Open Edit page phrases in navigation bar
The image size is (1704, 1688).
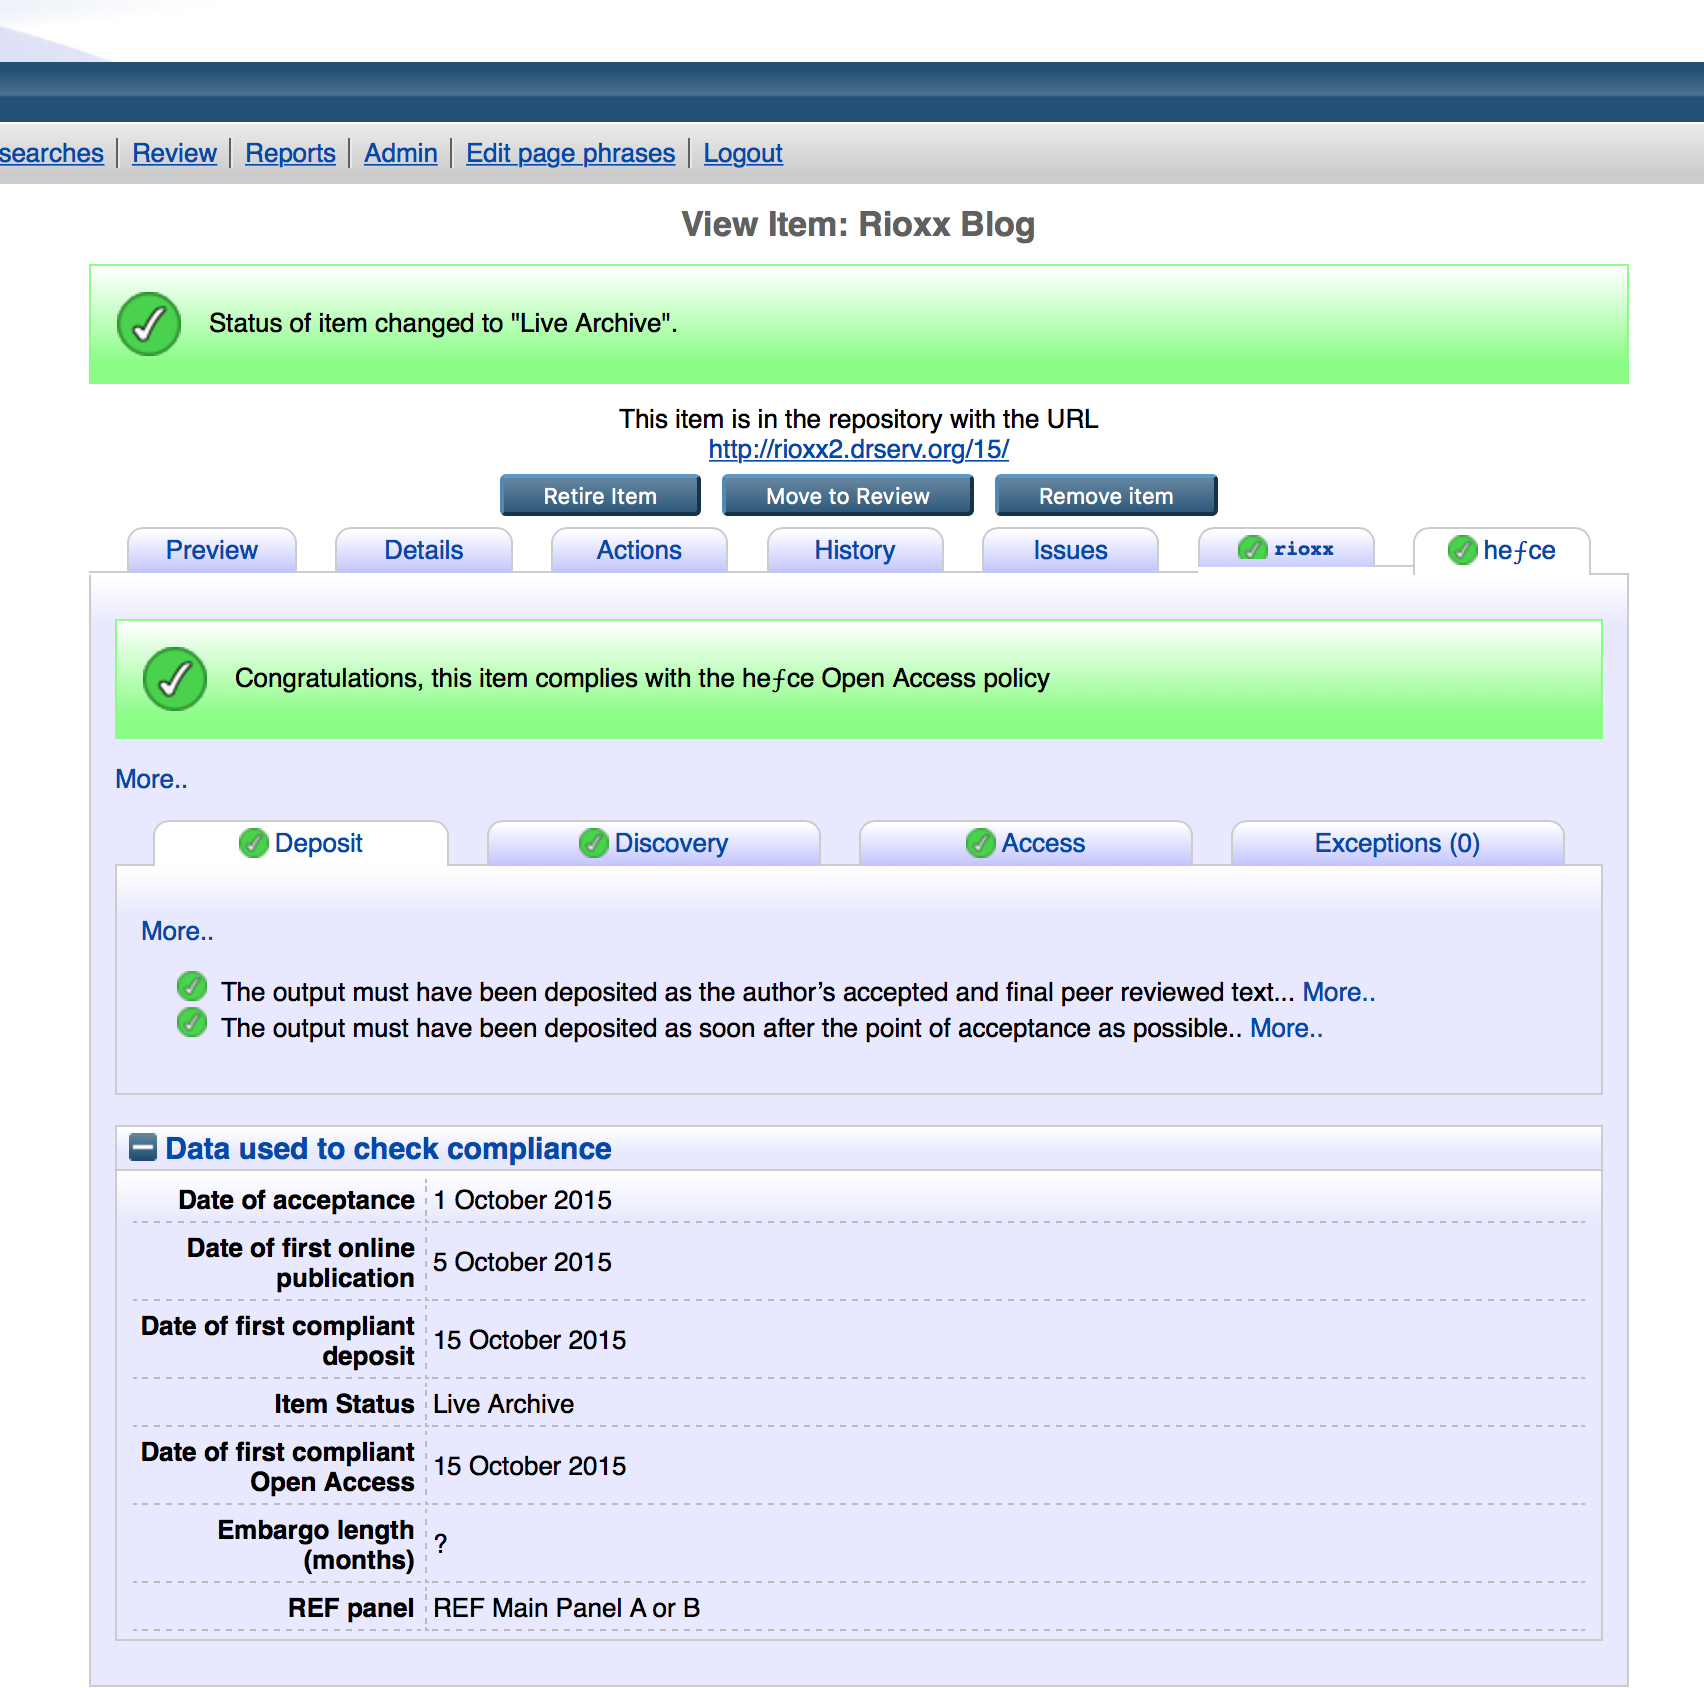[570, 153]
